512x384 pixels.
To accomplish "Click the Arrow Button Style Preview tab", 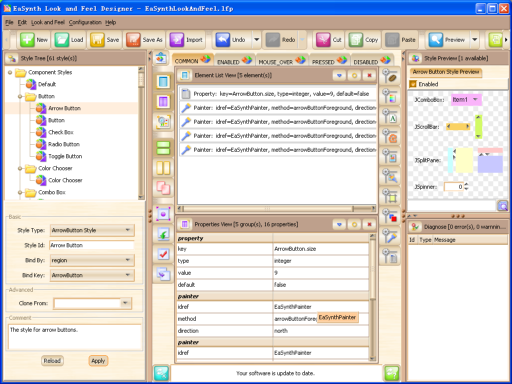I will click(x=446, y=72).
